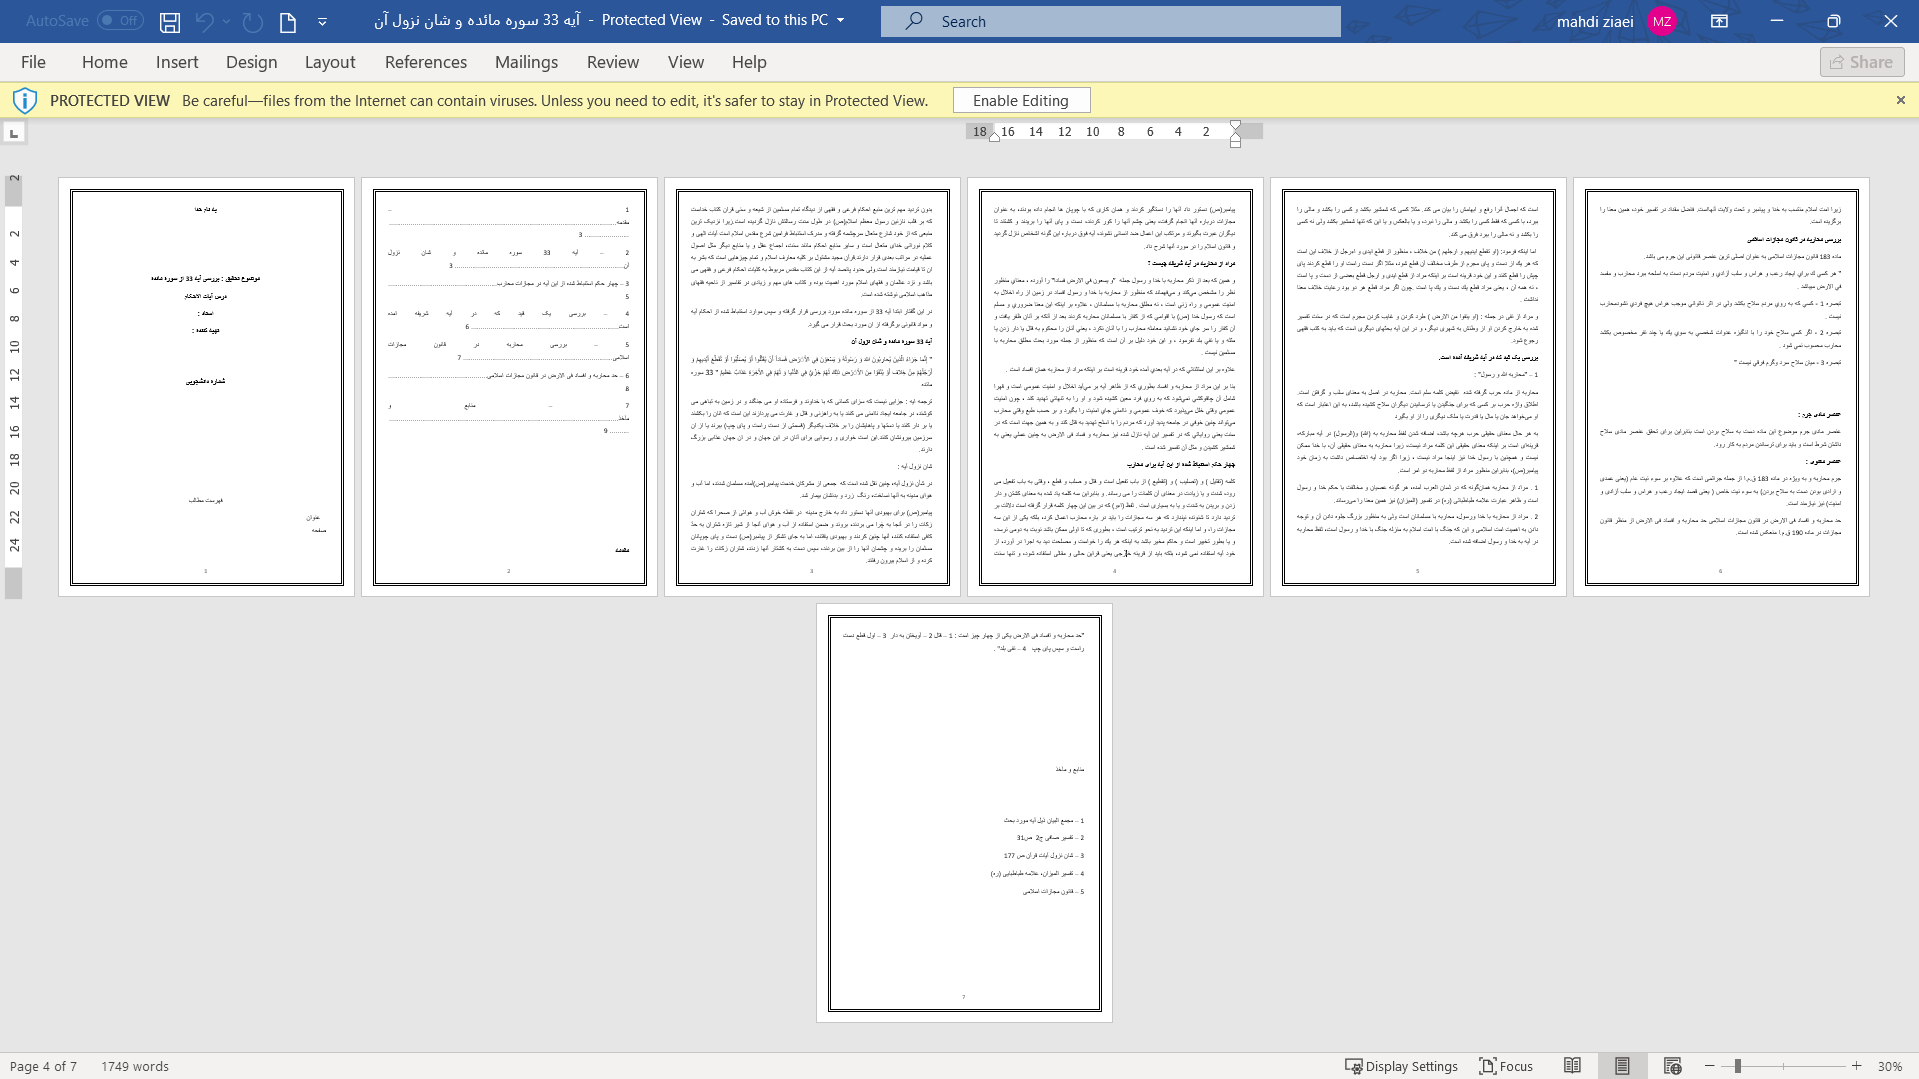Open the Design ribbon tab
Screen dimensions: 1919x1079
[x=252, y=62]
